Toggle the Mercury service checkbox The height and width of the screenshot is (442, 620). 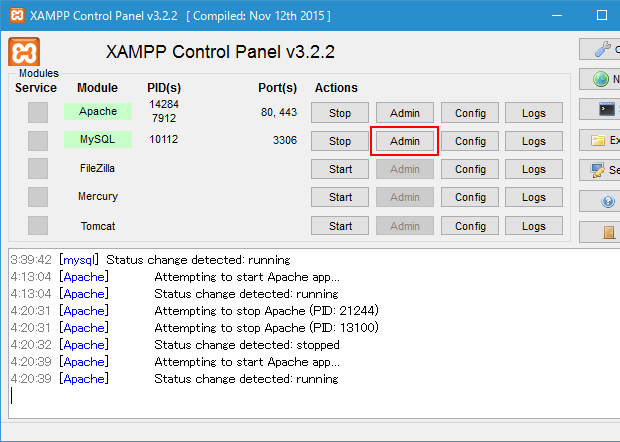tap(38, 197)
